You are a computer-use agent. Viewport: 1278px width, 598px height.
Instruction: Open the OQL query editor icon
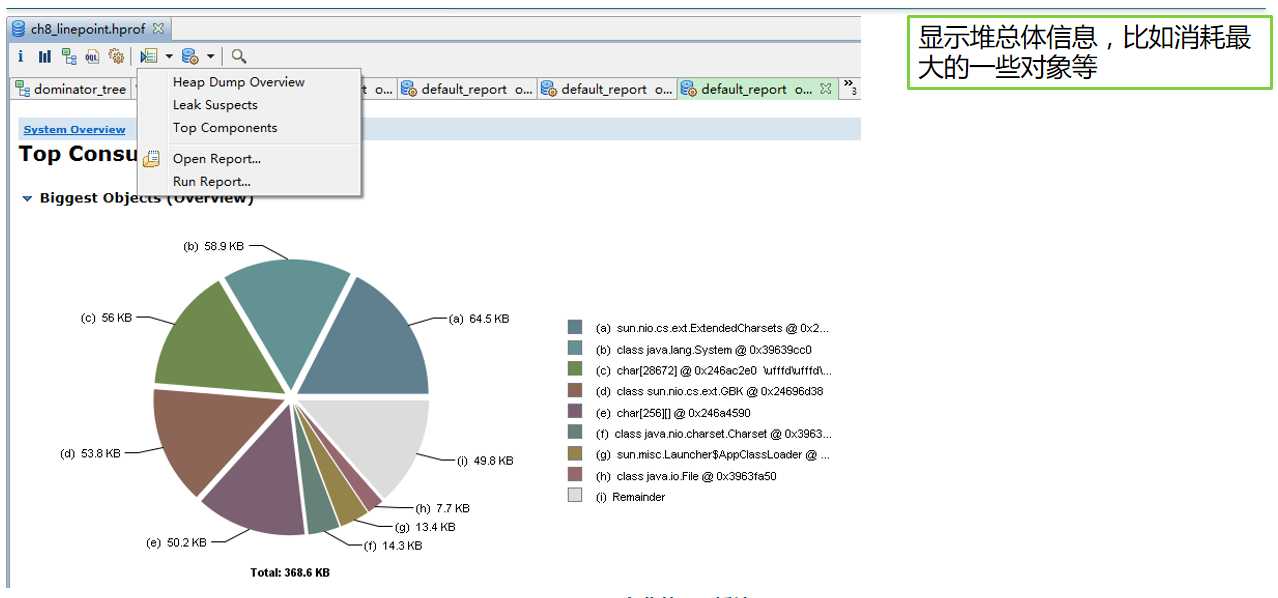(x=93, y=56)
